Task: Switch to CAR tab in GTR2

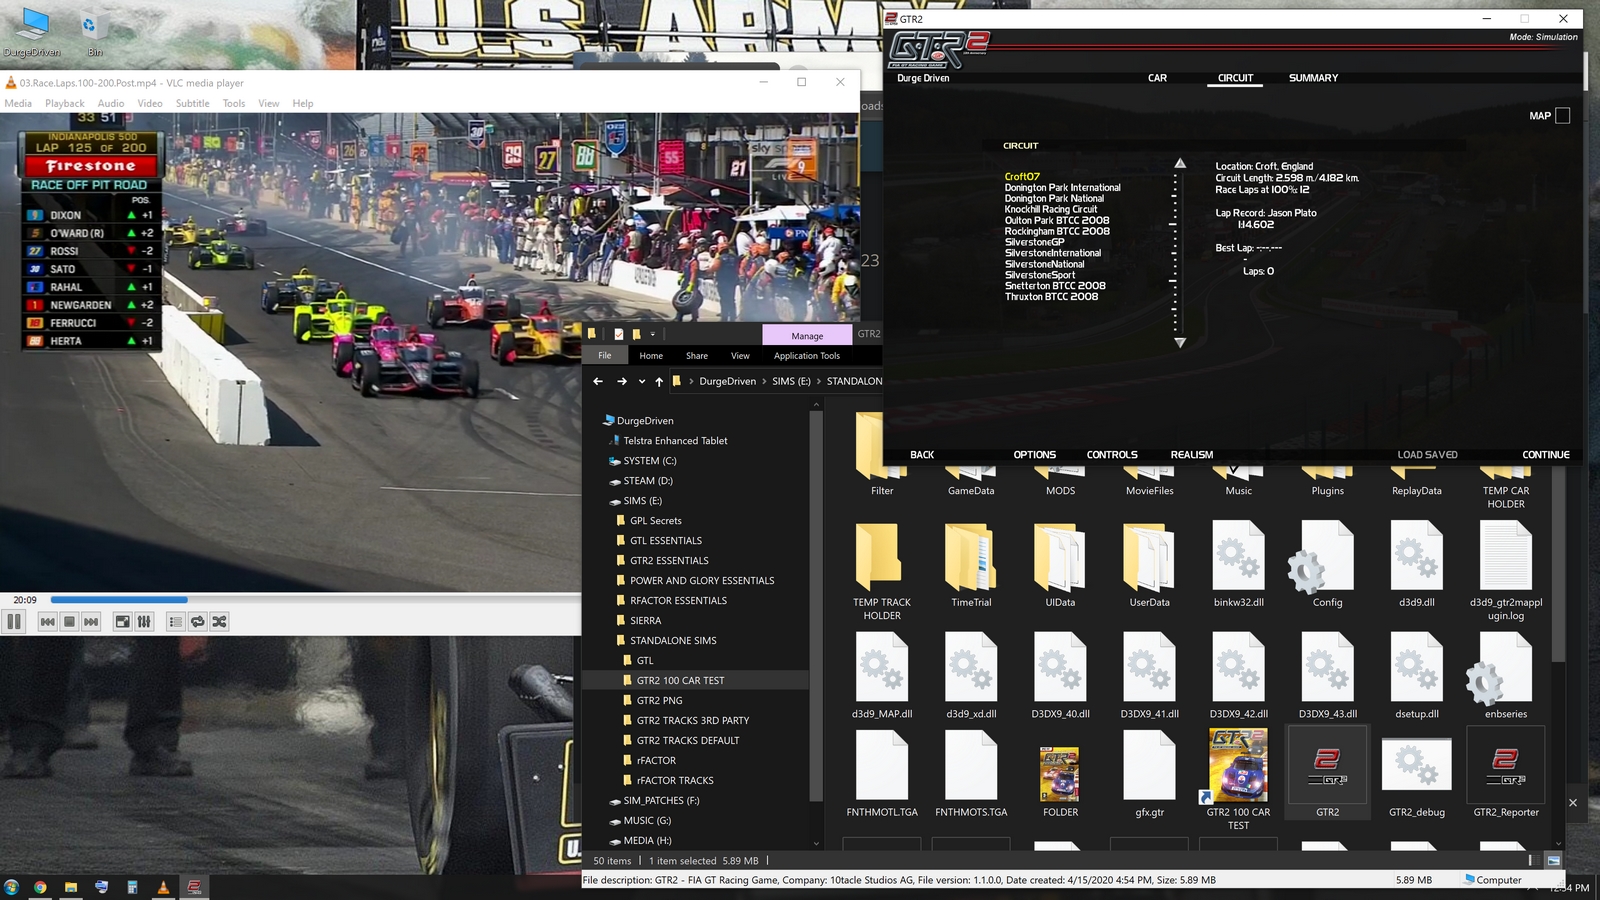Action: pyautogui.click(x=1157, y=78)
